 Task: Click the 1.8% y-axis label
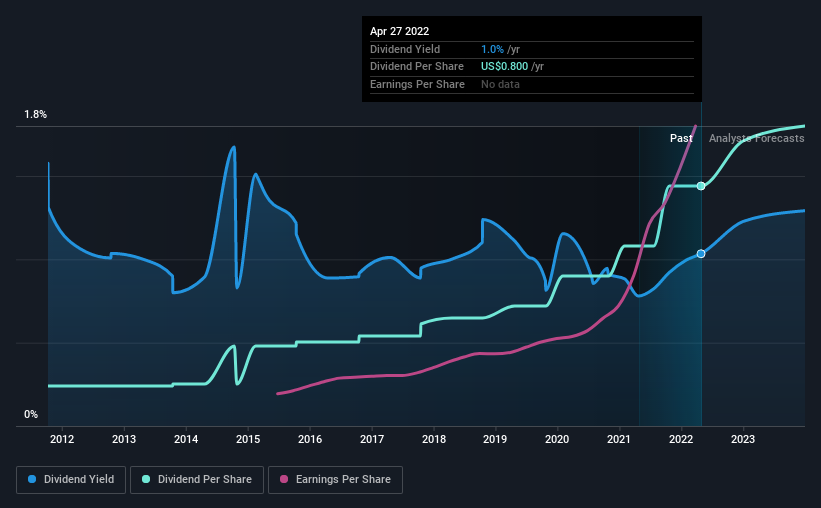click(x=35, y=115)
